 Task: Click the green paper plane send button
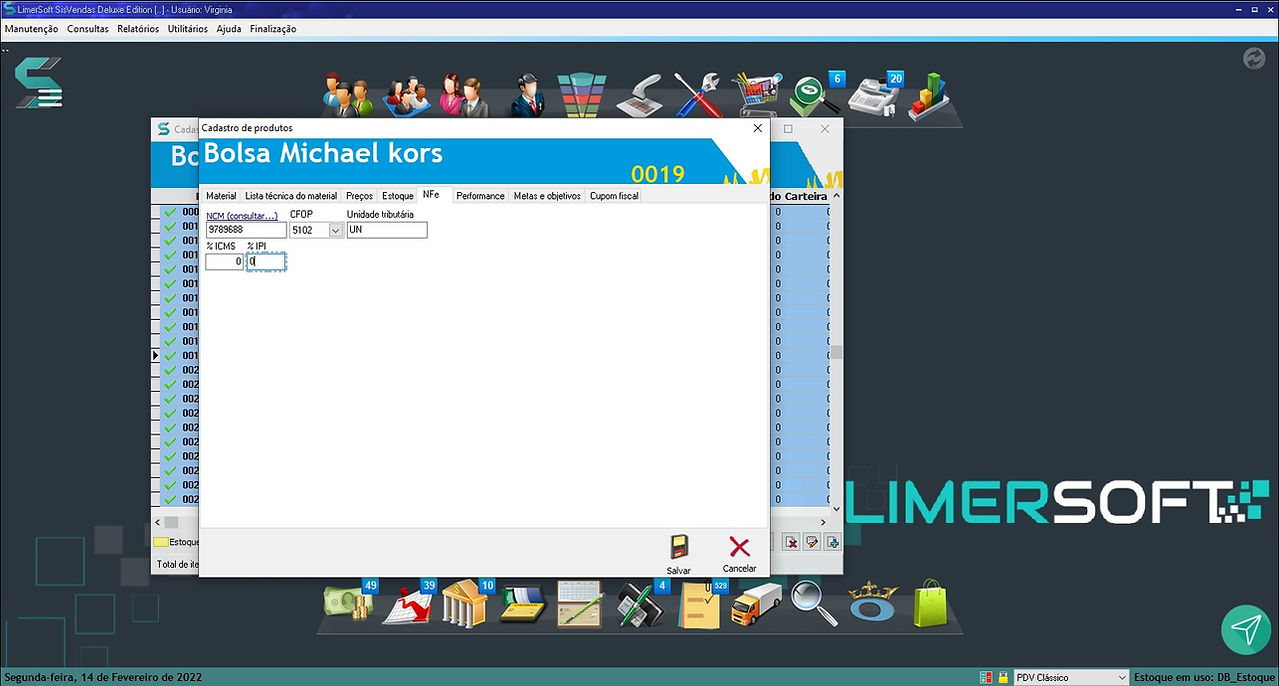click(1245, 629)
